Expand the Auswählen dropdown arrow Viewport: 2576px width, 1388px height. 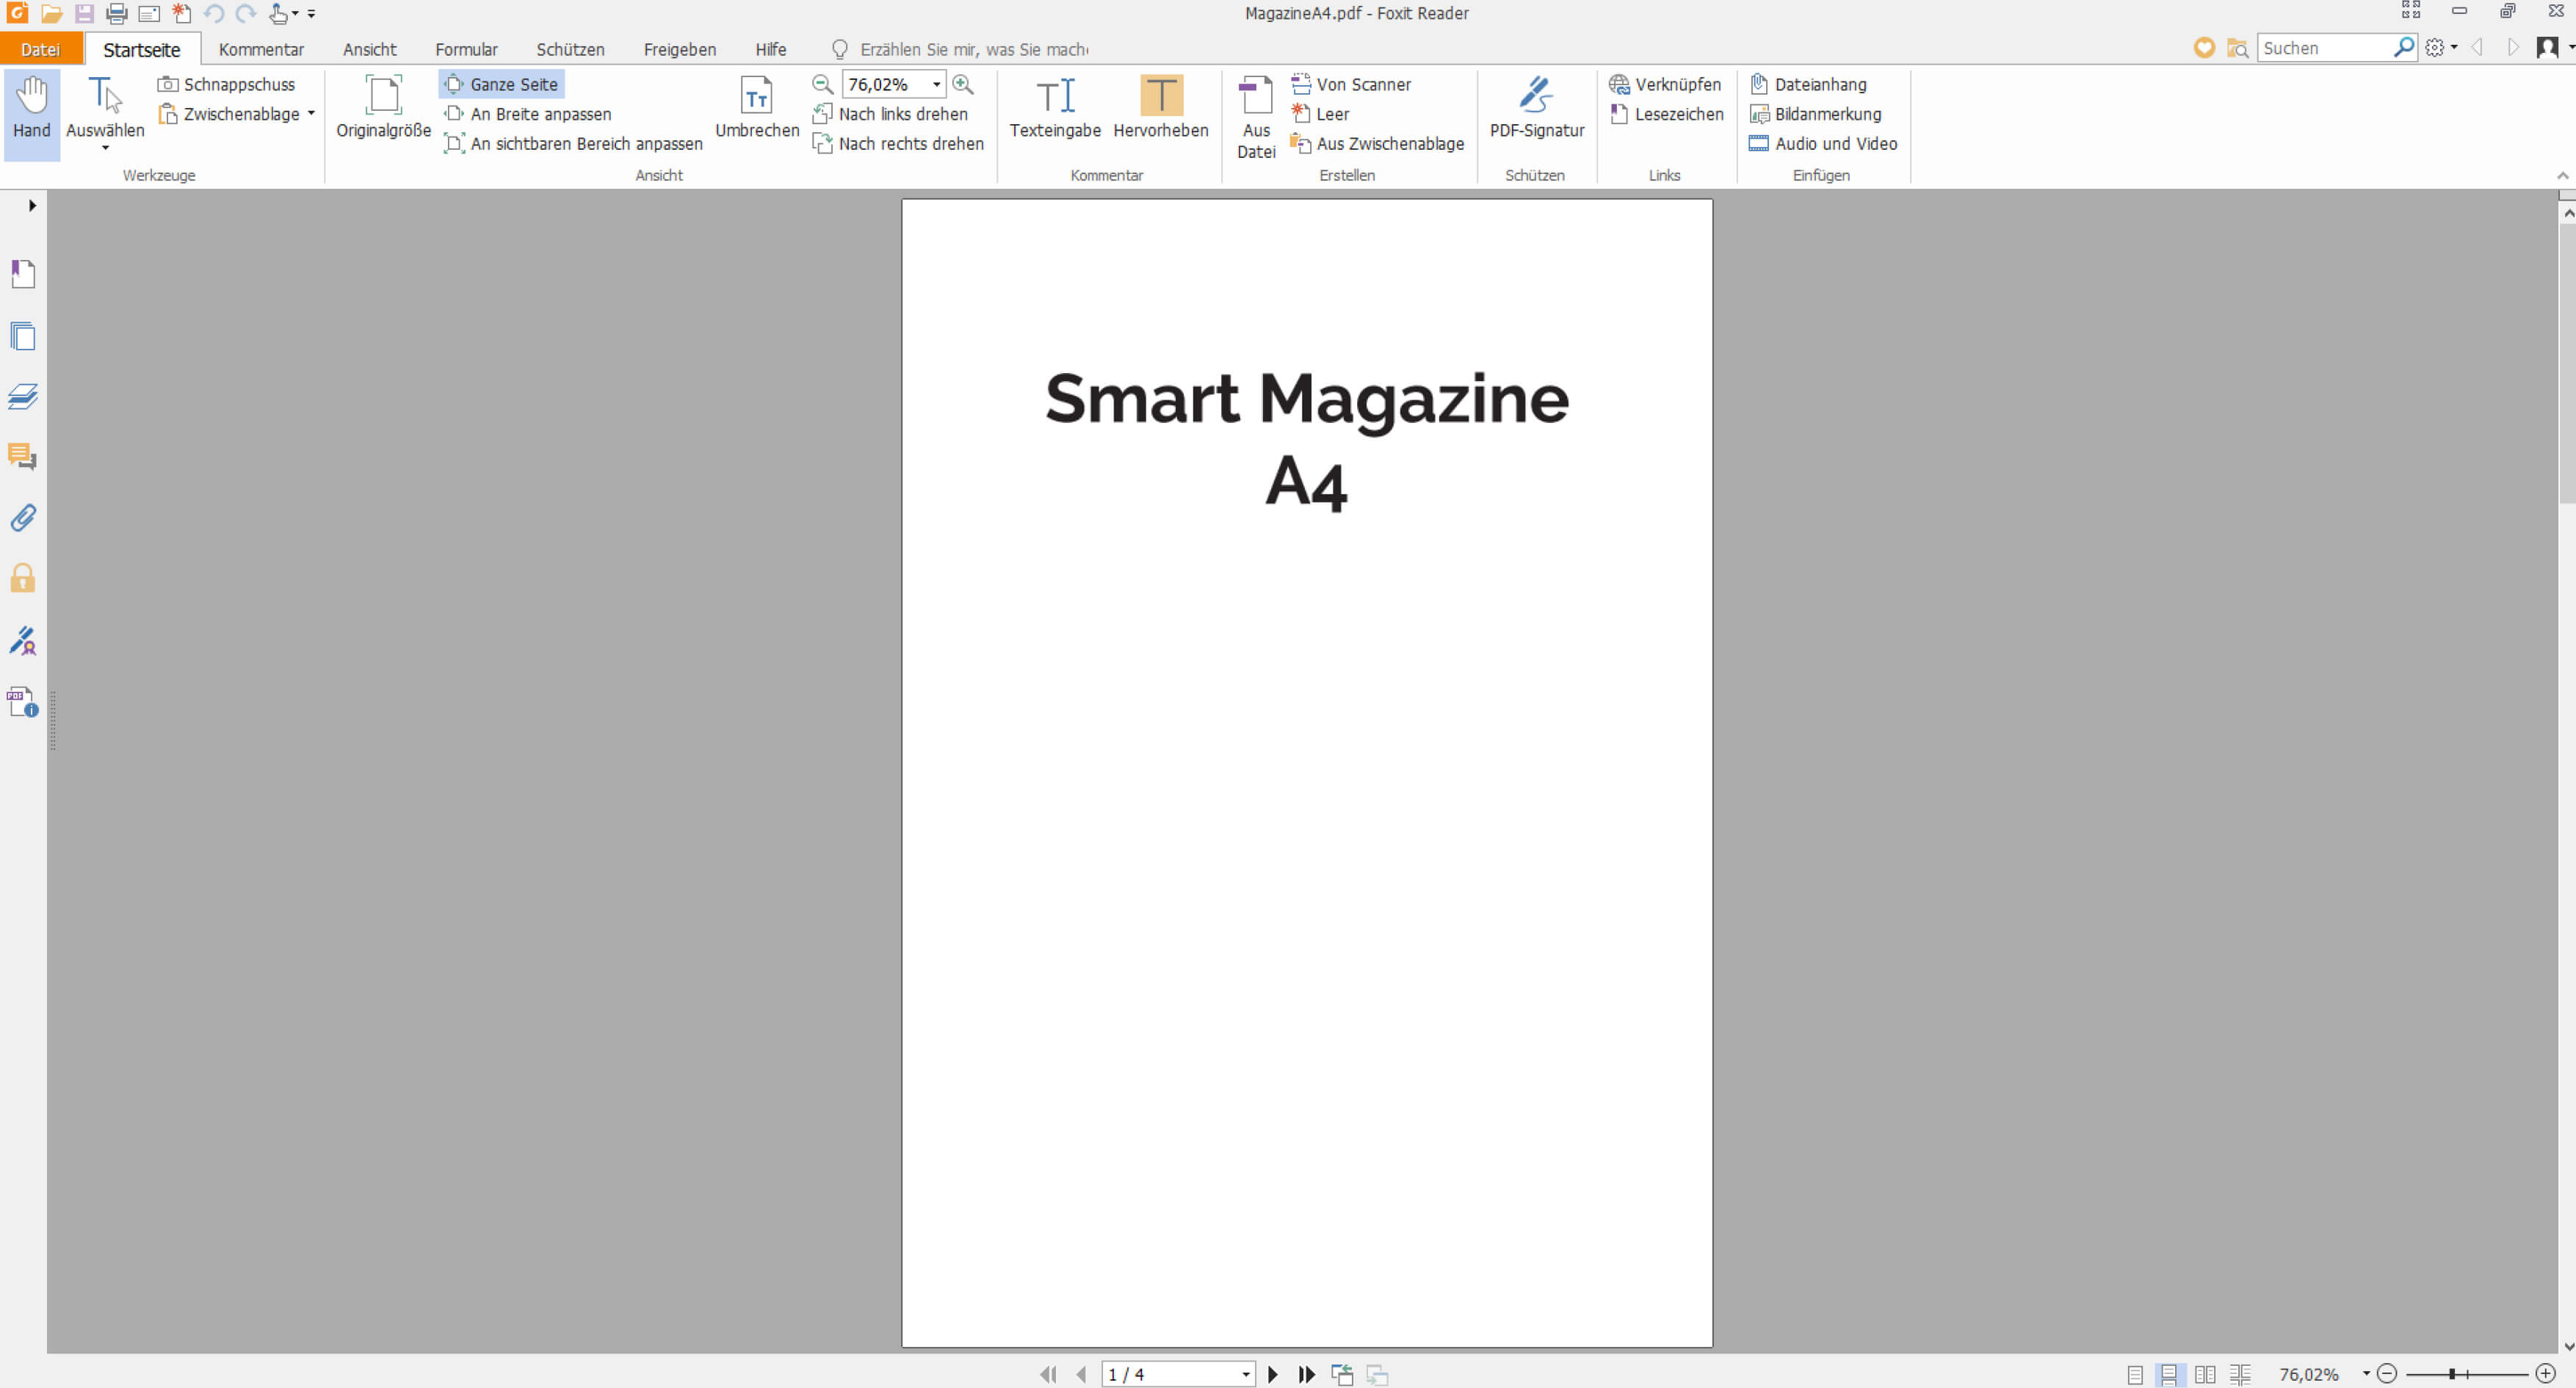coord(105,148)
